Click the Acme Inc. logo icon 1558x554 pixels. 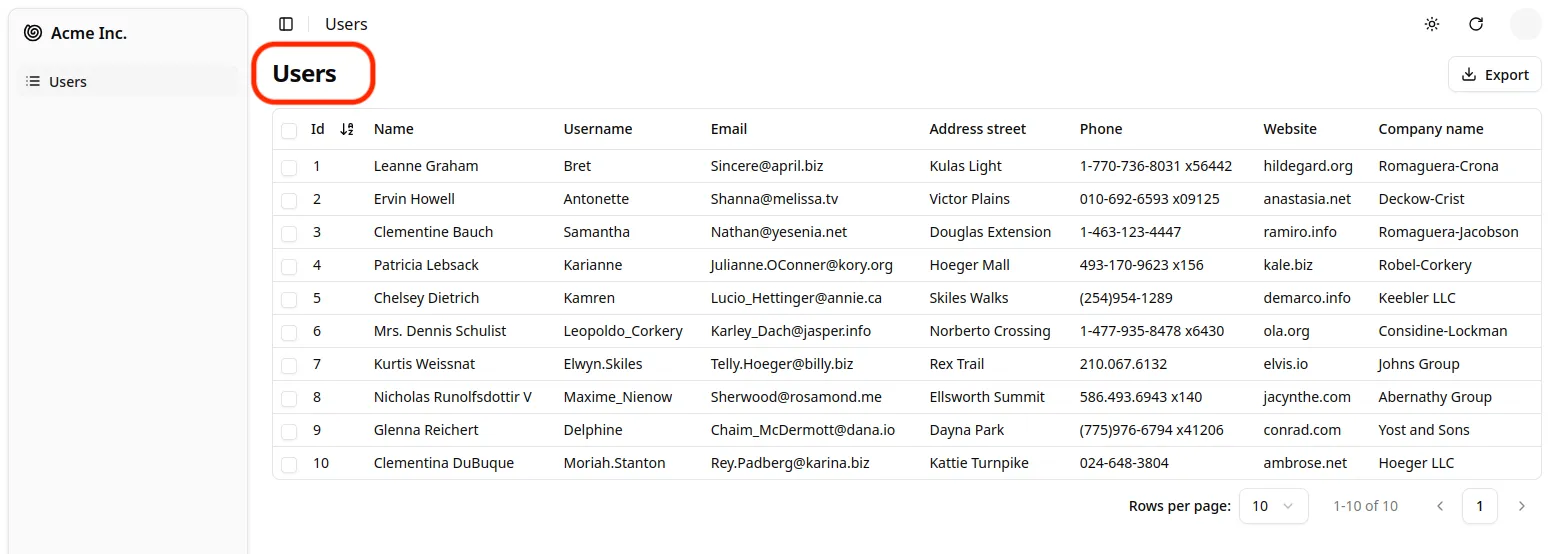[x=33, y=33]
